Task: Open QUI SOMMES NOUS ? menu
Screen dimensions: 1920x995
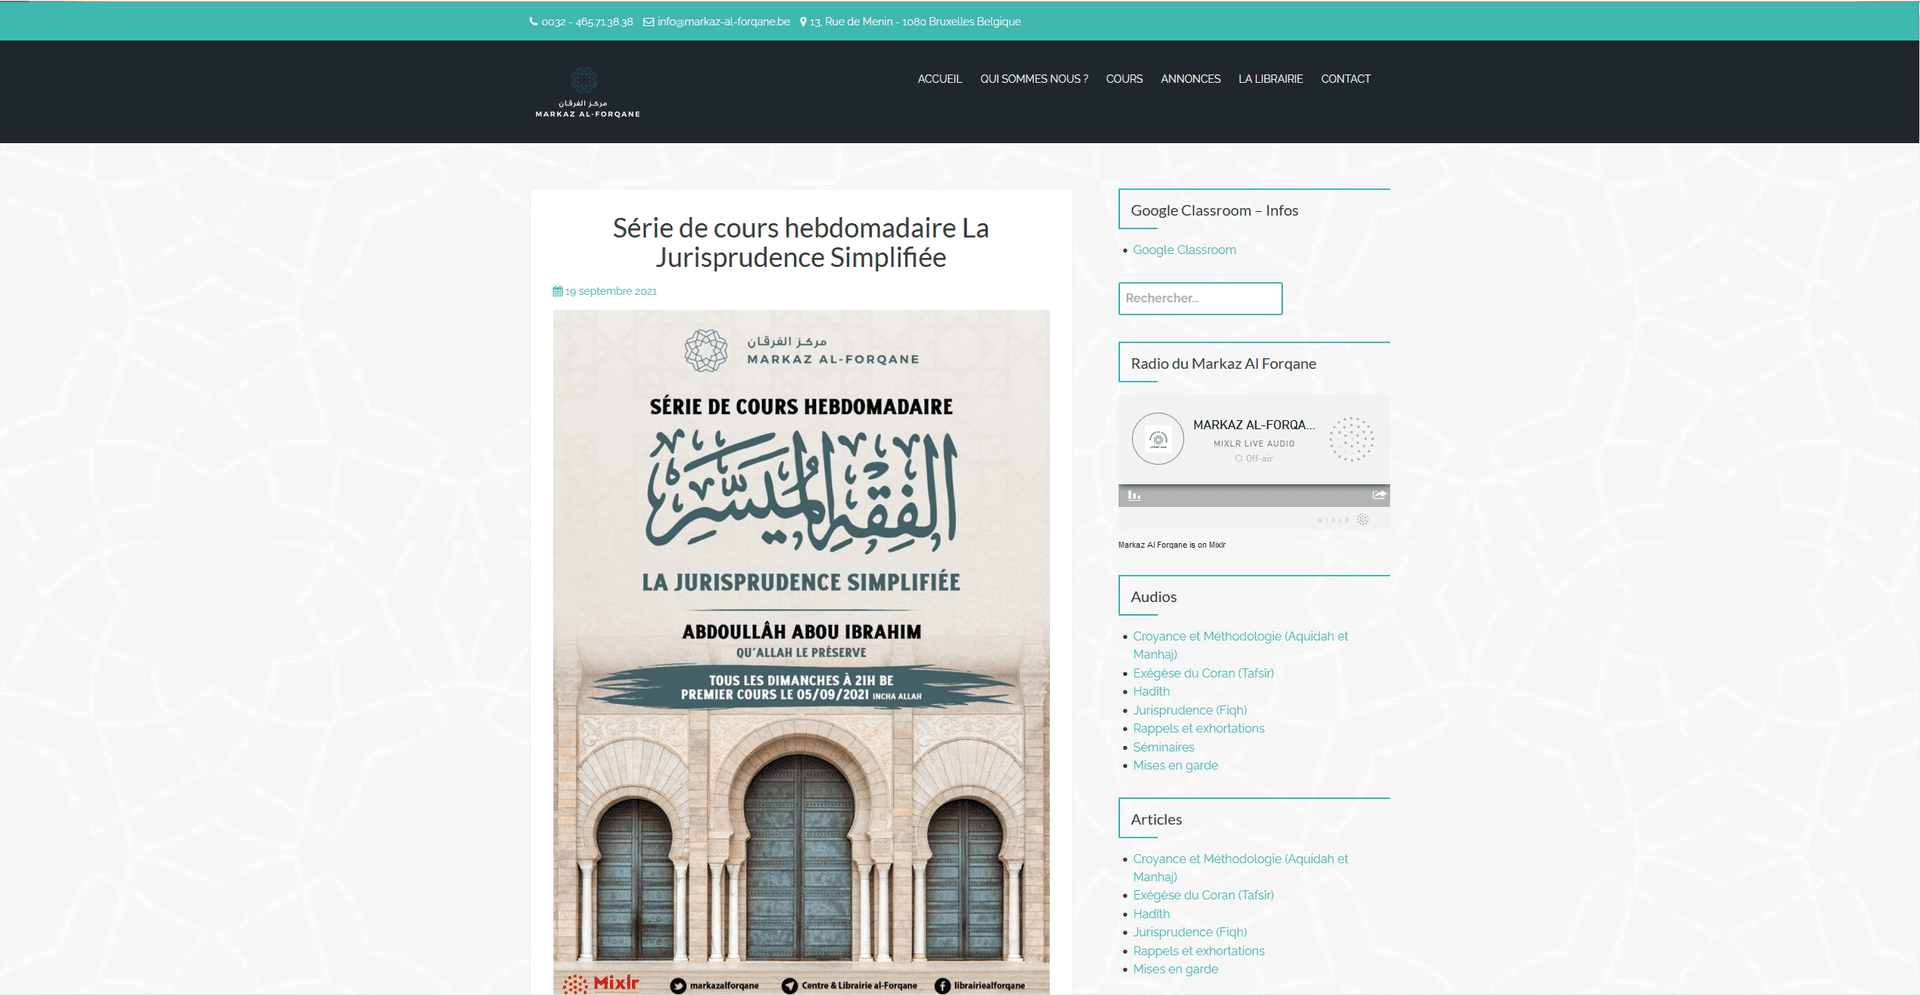Action: point(1034,79)
